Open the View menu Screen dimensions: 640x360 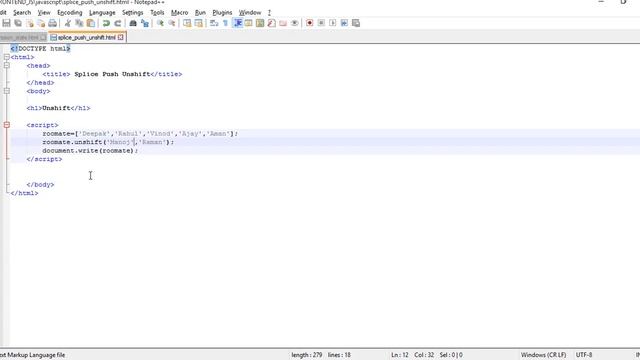[44, 13]
